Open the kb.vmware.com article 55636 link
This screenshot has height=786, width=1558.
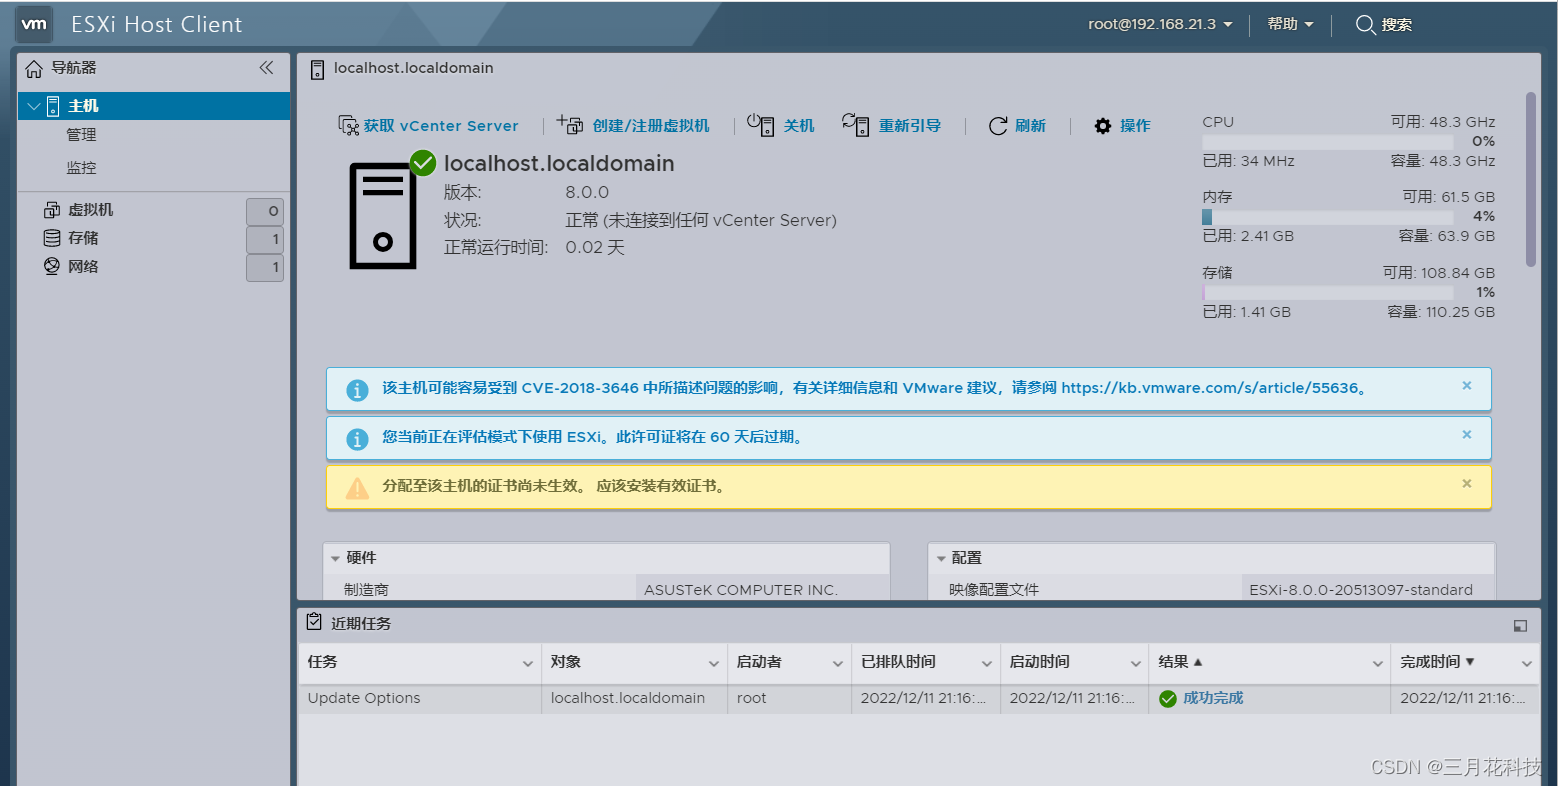(x=1210, y=388)
